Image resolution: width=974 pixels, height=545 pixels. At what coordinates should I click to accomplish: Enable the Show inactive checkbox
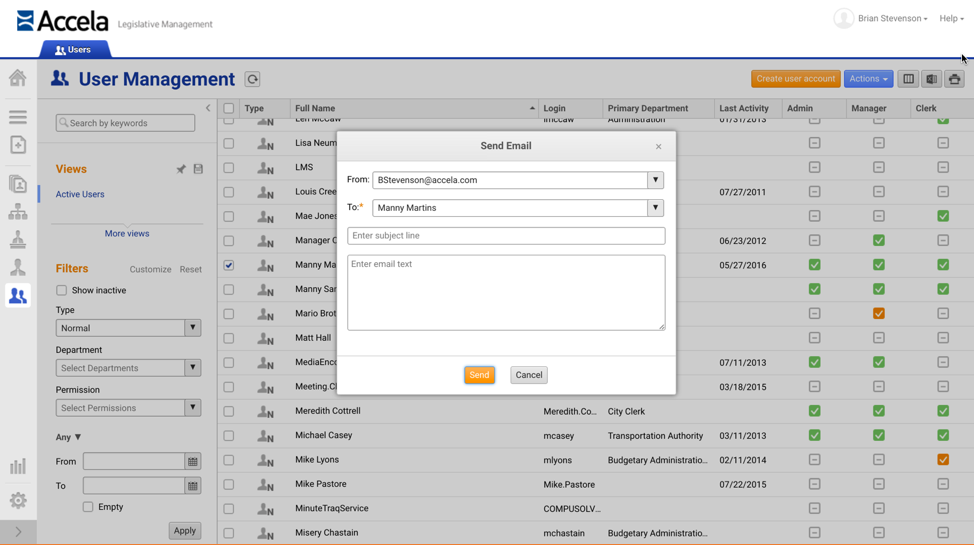pyautogui.click(x=61, y=290)
